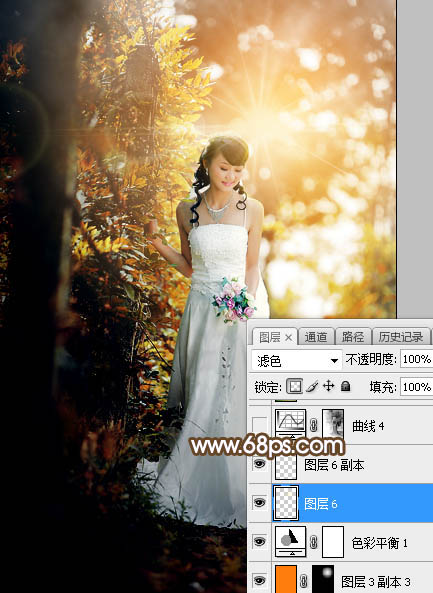Switch to the 路径 tab

(352, 336)
